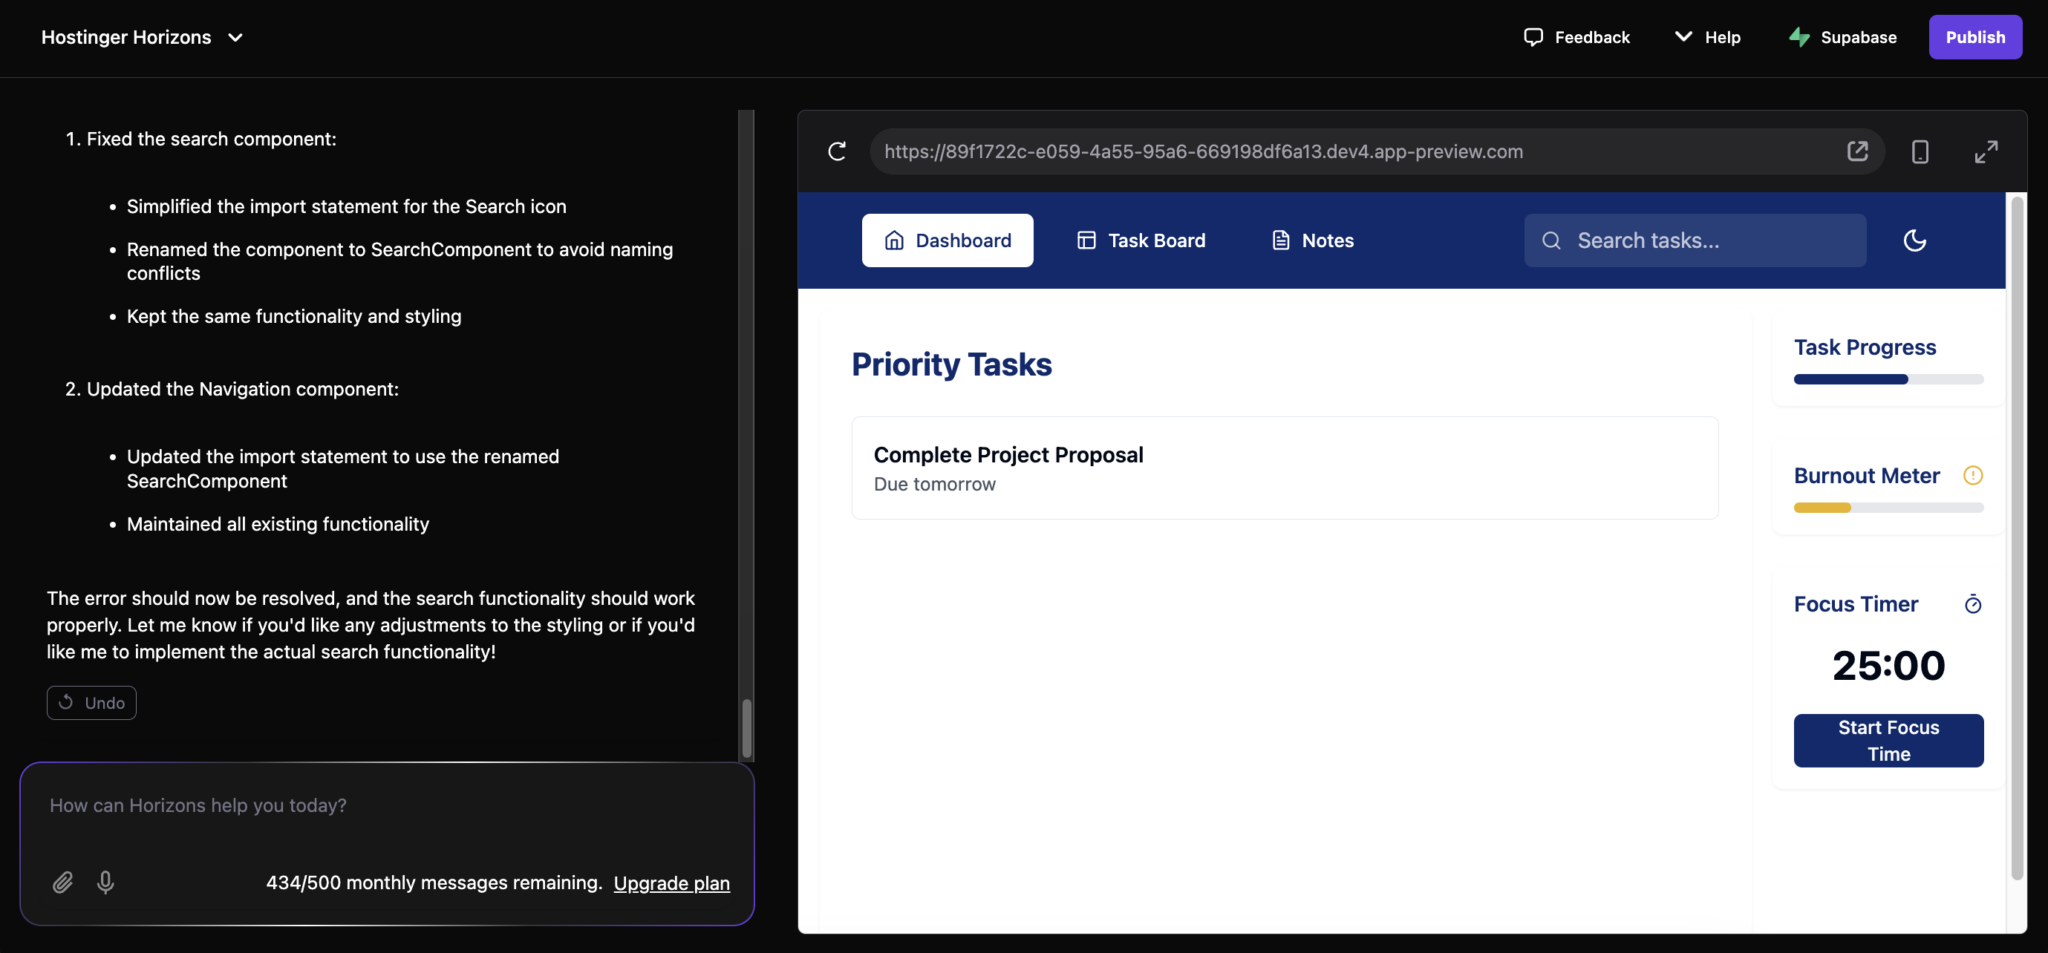Switch to the Task Board tab
This screenshot has width=2048, height=953.
pyautogui.click(x=1141, y=240)
